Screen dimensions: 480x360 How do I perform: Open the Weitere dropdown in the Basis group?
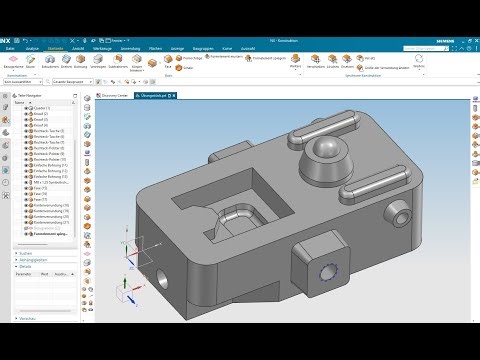pyautogui.click(x=295, y=62)
